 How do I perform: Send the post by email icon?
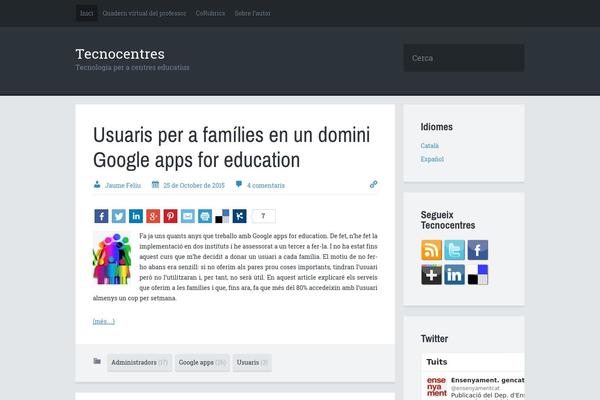(188, 216)
